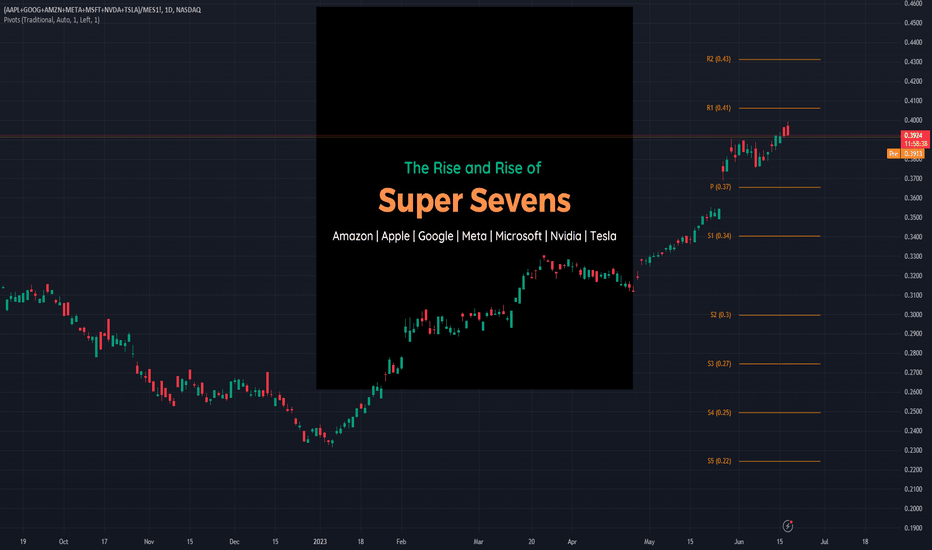Image resolution: width=932 pixels, height=550 pixels.
Task: Click the Oct label on the time axis
Action: pyautogui.click(x=64, y=542)
